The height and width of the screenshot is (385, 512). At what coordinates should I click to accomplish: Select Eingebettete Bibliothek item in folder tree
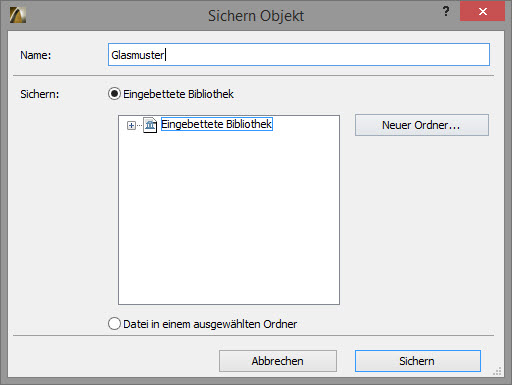click(x=217, y=124)
